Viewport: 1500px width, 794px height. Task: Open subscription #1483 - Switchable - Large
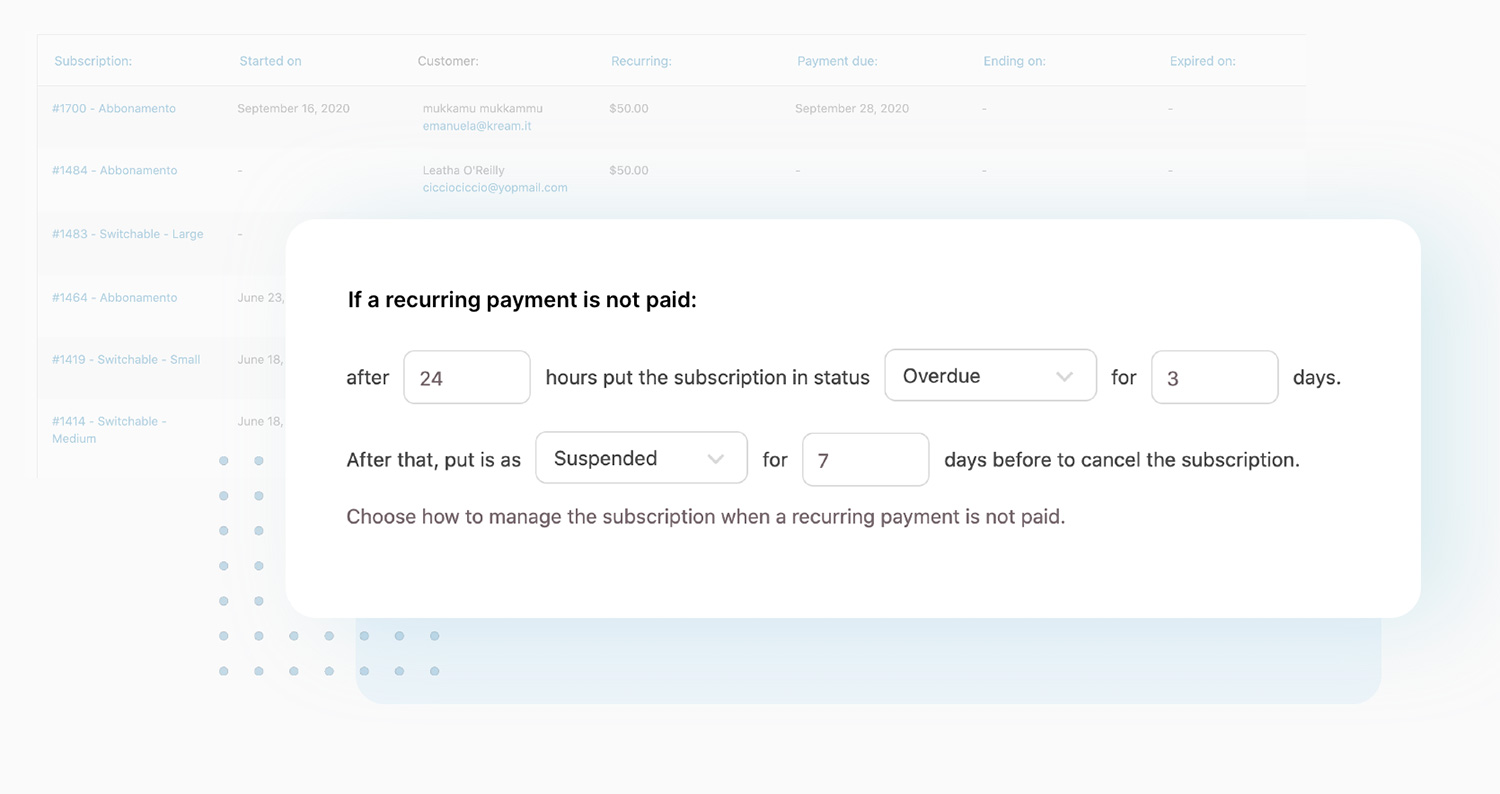[126, 233]
